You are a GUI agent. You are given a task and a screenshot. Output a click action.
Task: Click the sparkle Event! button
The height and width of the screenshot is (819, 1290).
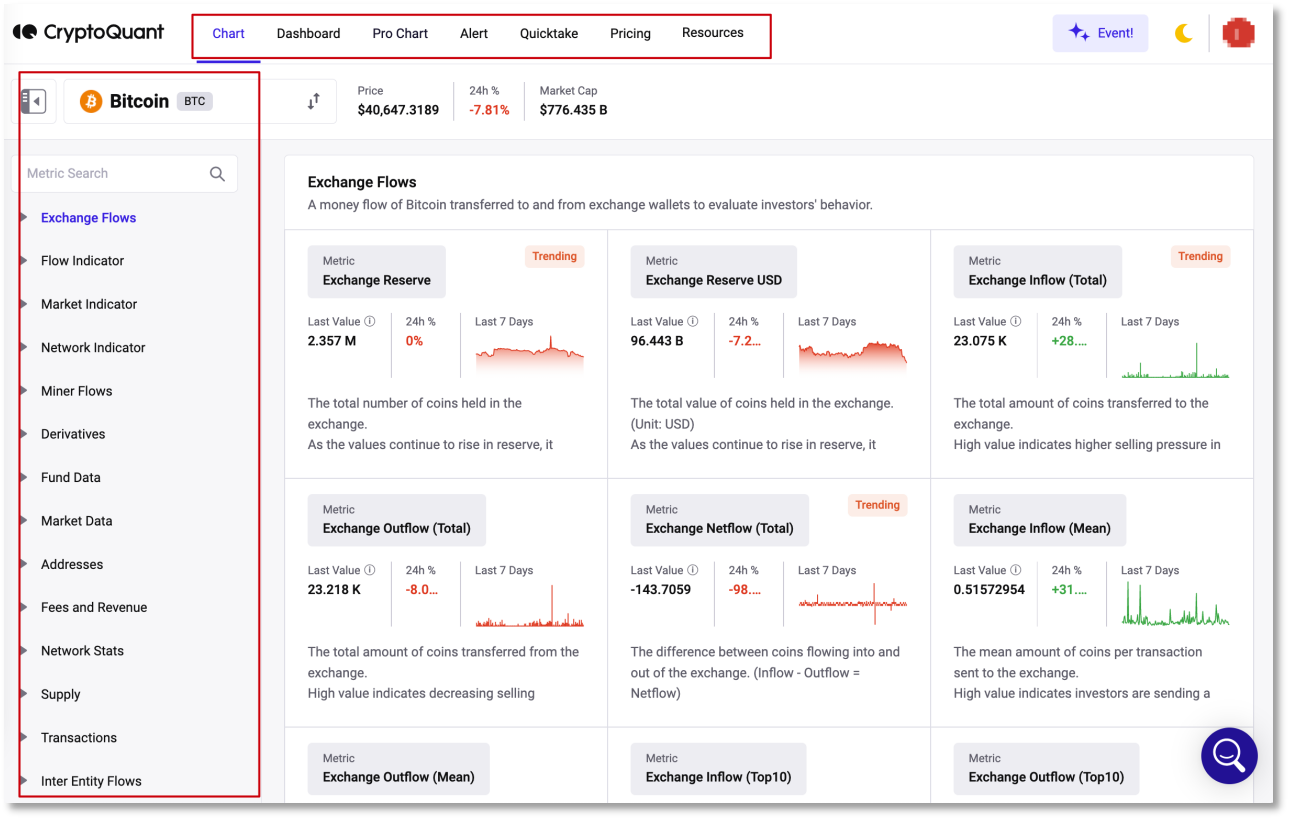tap(1100, 33)
